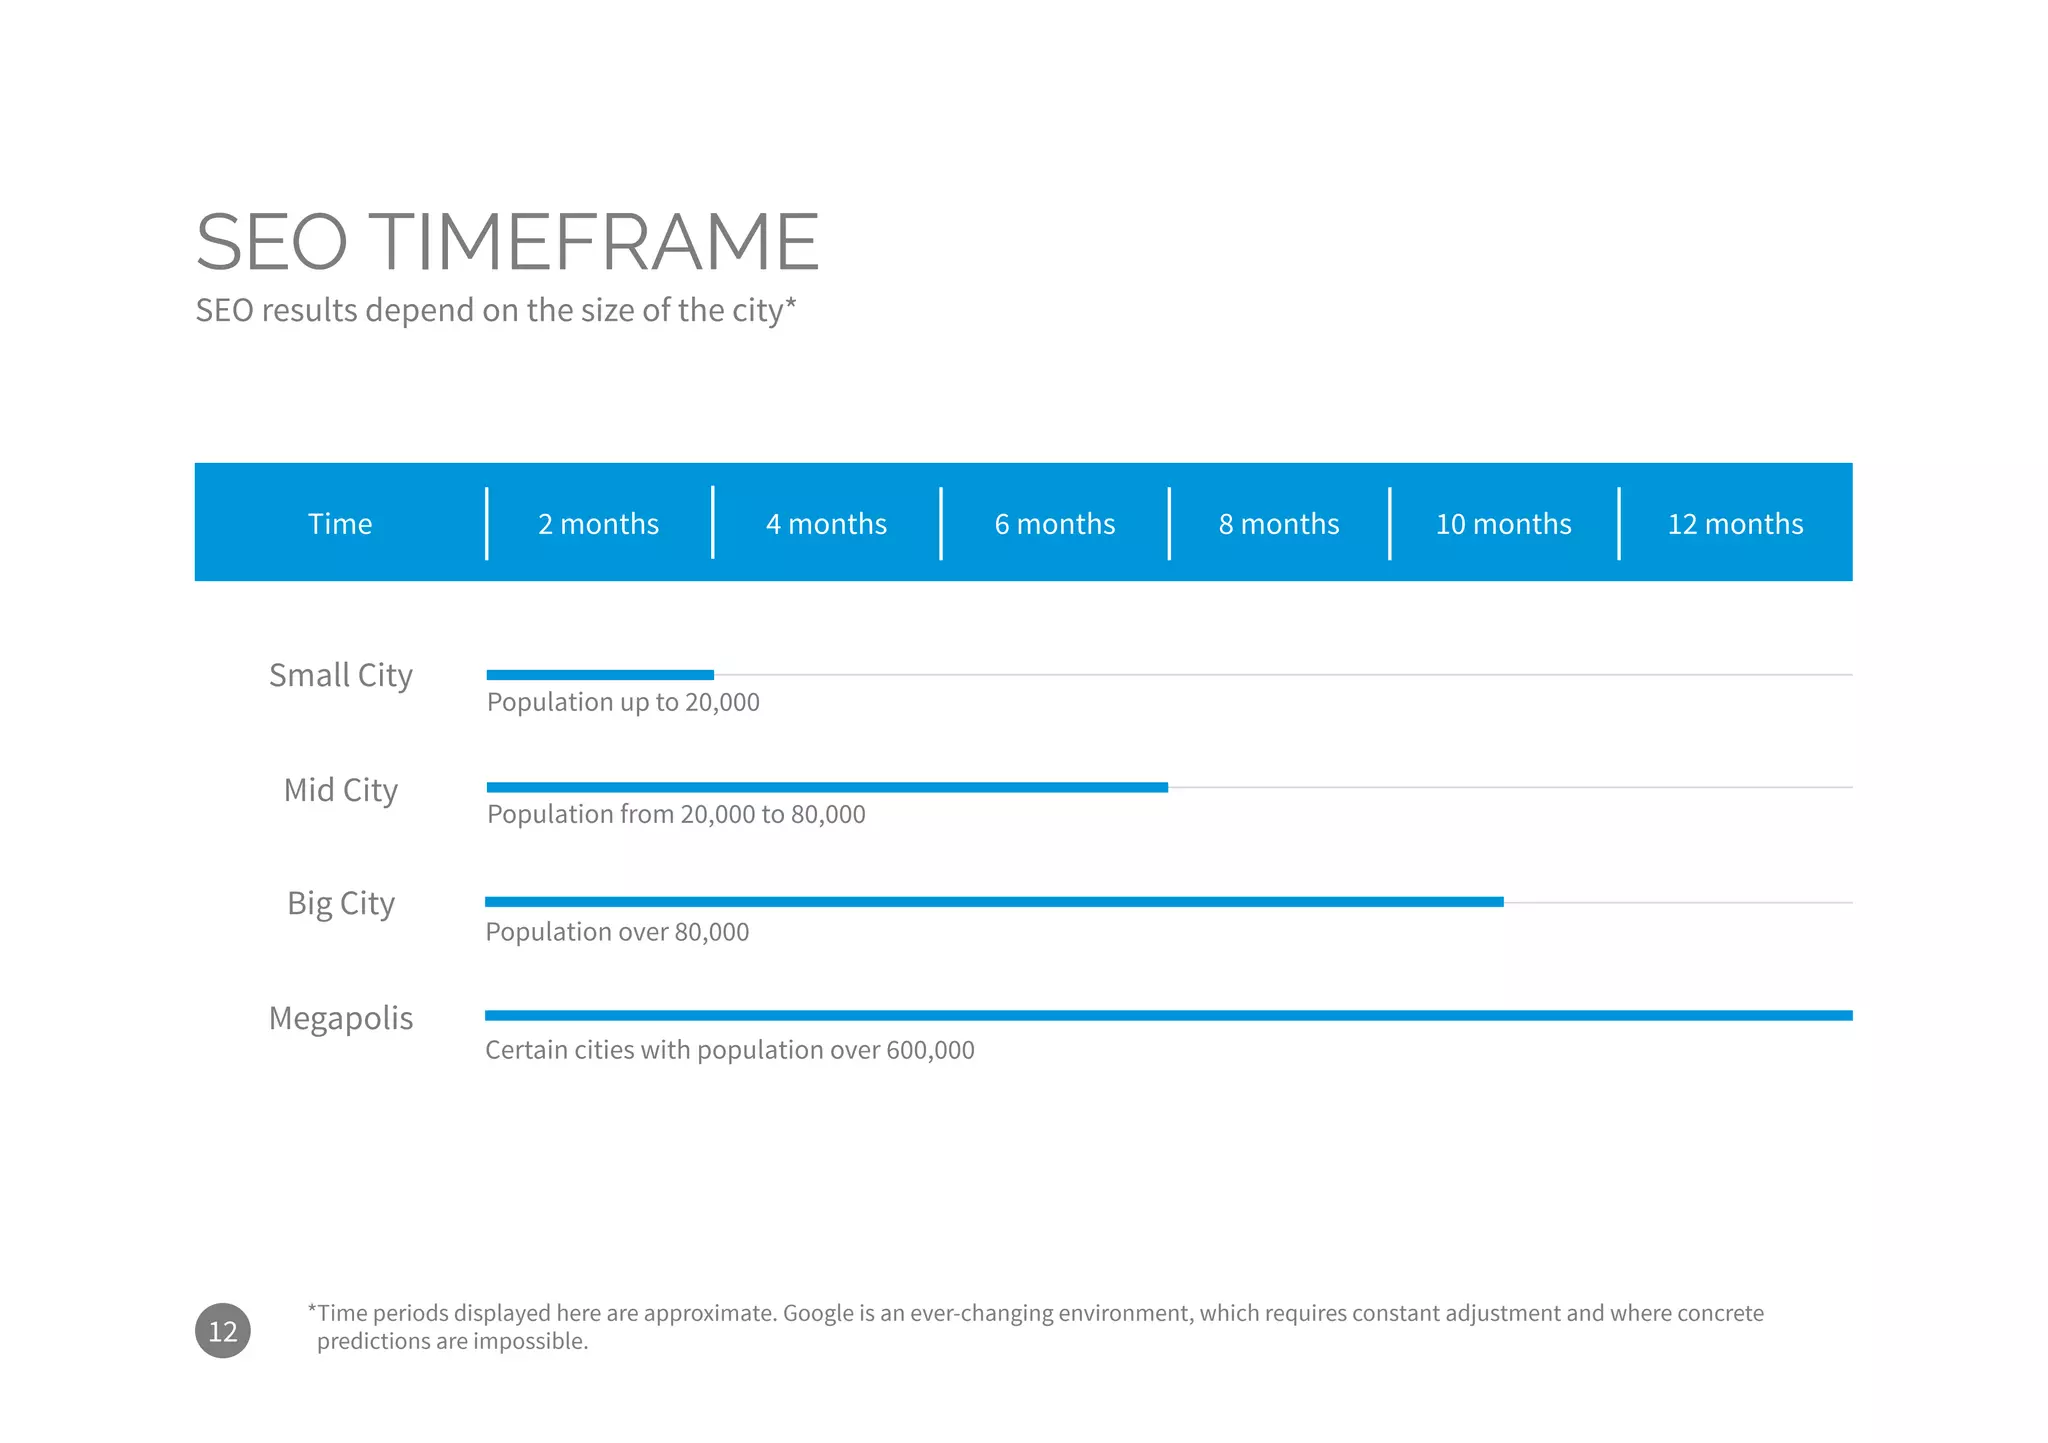This screenshot has height=1443, width=2048.
Task: Click the '4 months' header cell
Action: (826, 524)
